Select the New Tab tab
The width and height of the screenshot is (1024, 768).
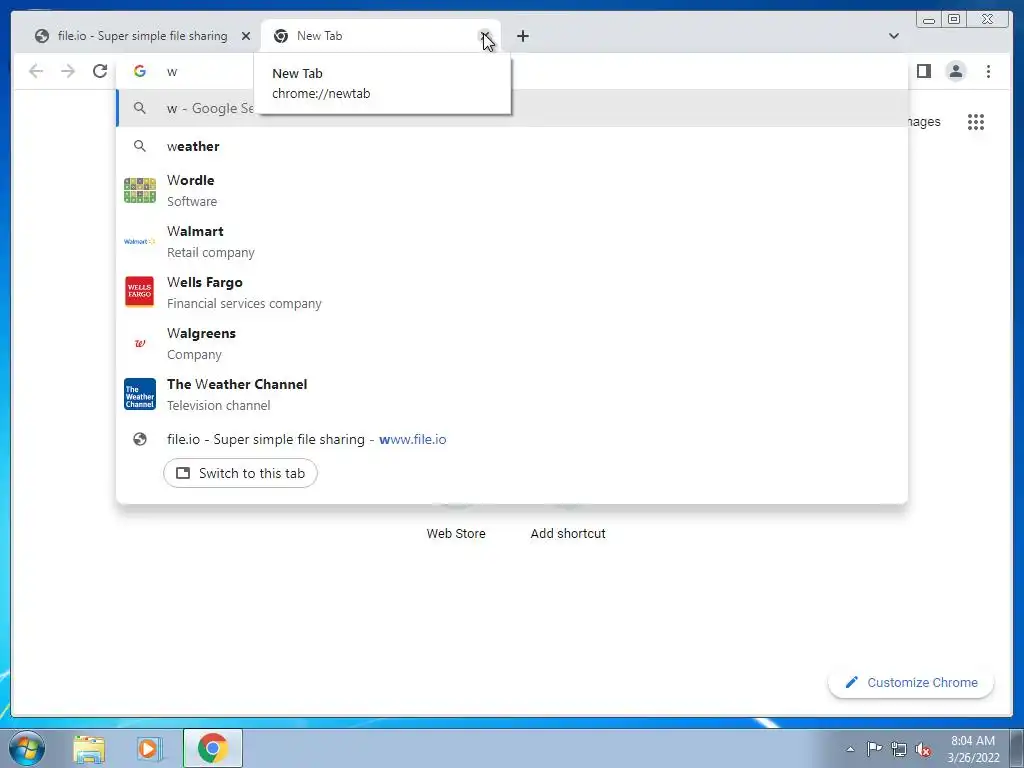379,36
